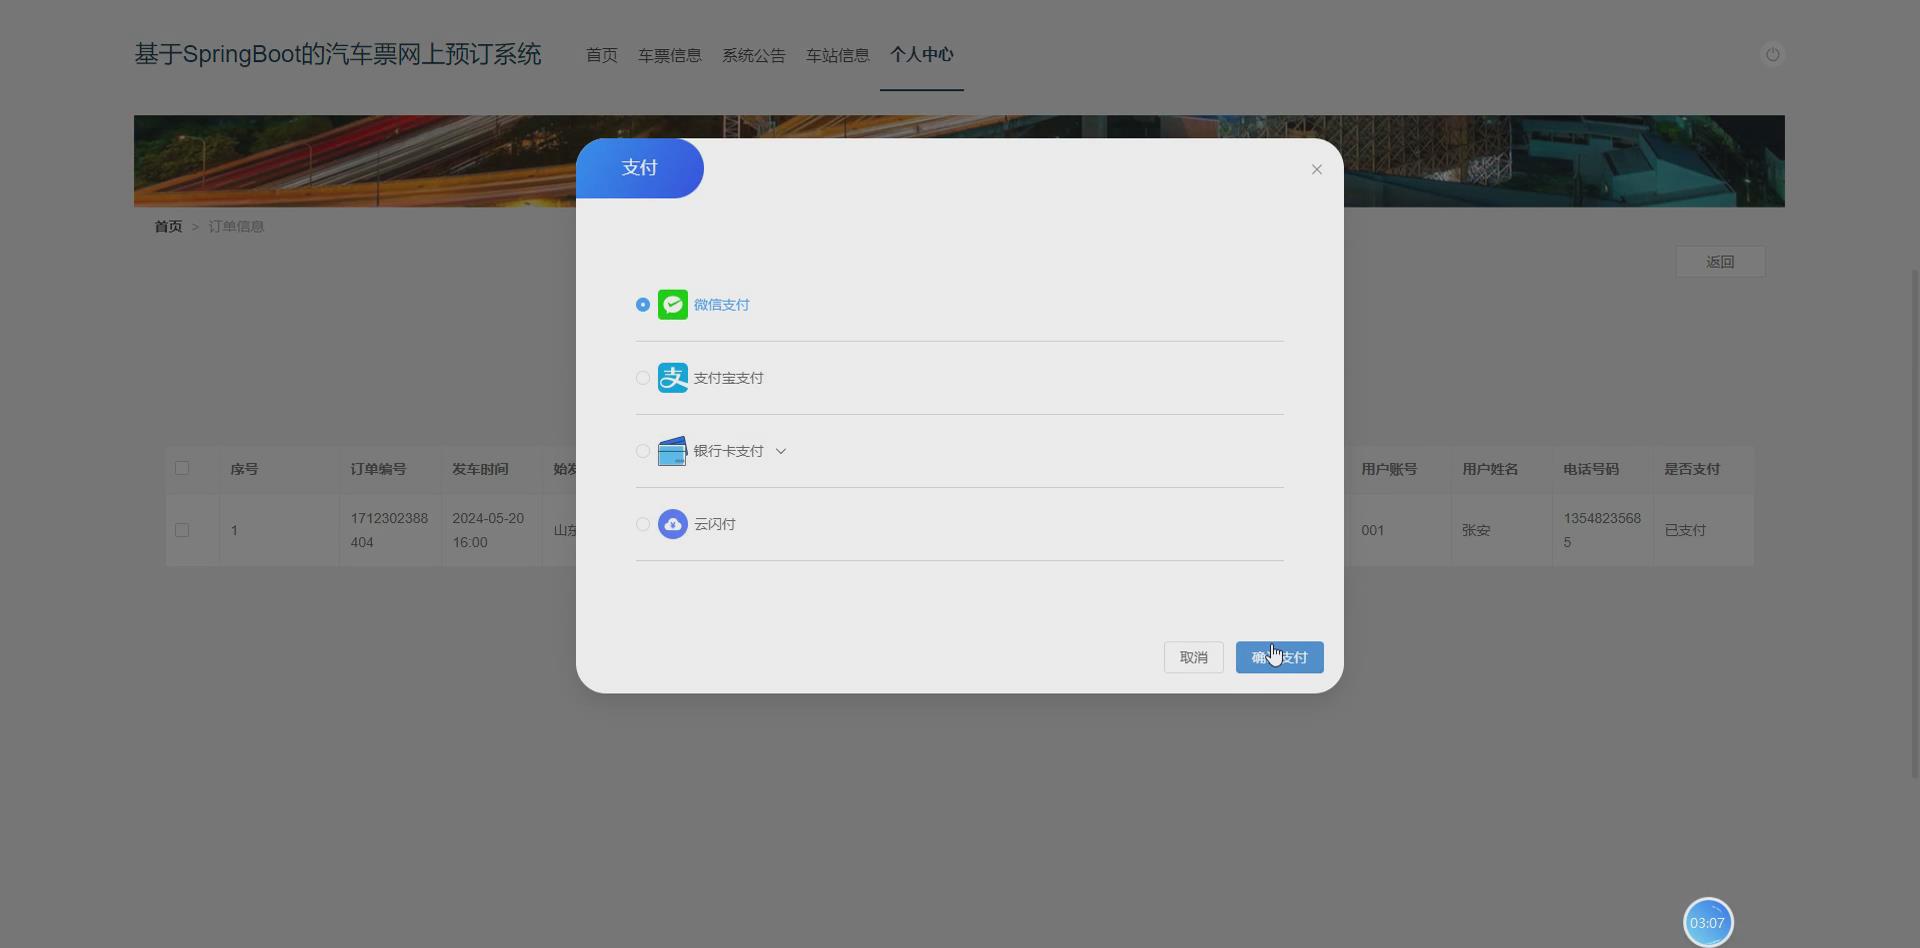The height and width of the screenshot is (948, 1920).
Task: Open the 系统公告 menu item
Action: tap(753, 55)
